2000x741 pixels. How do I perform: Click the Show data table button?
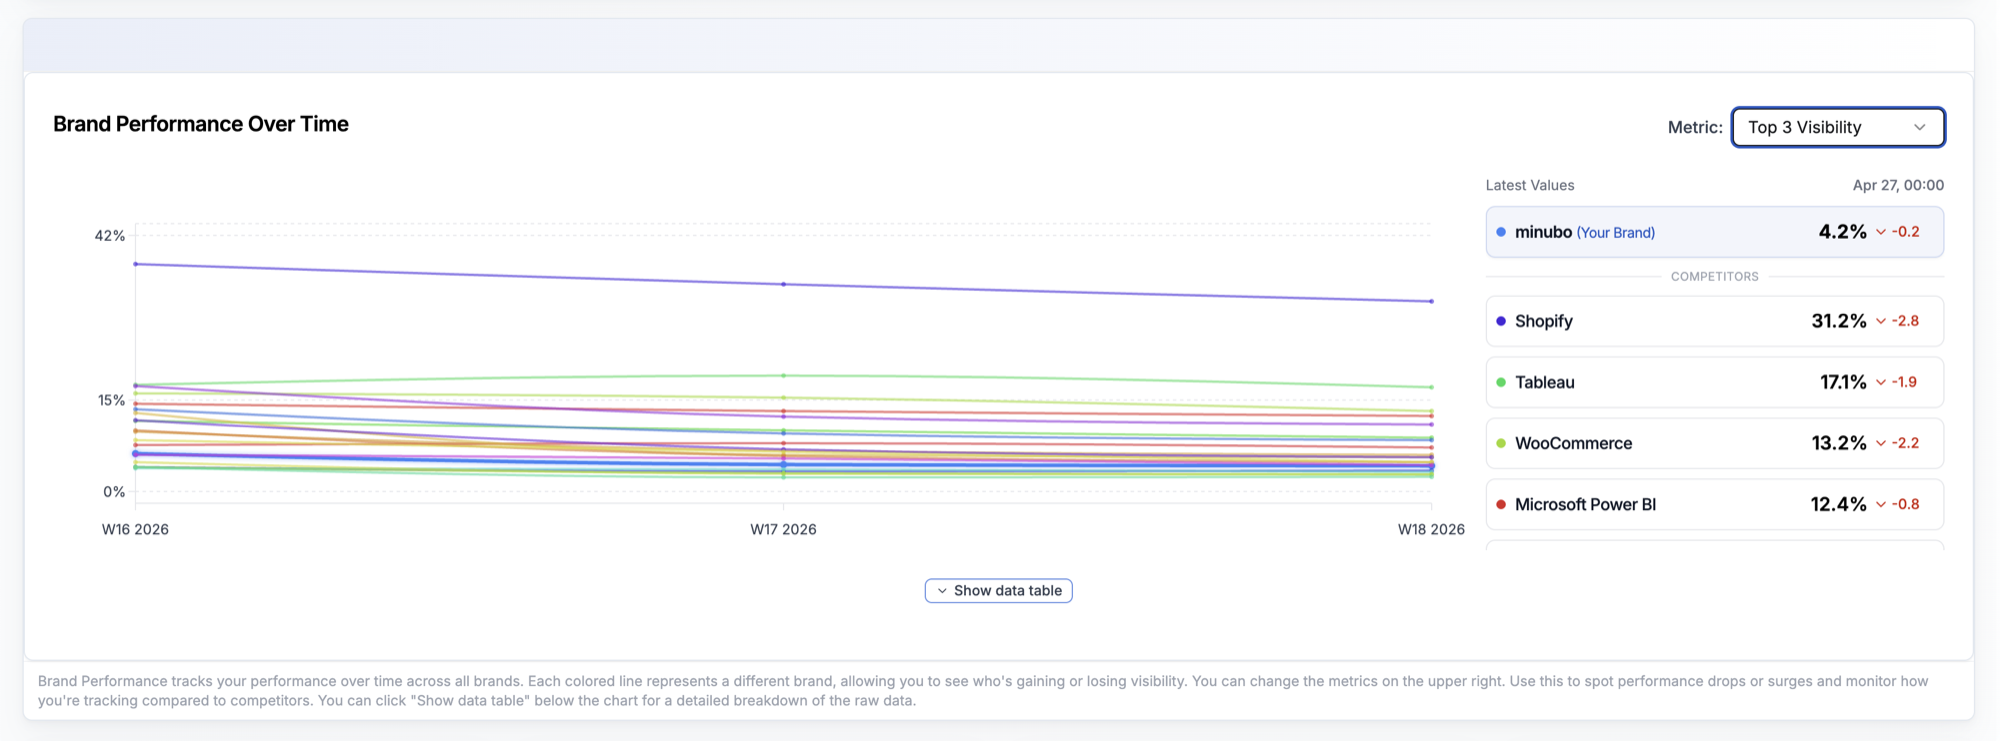click(x=999, y=591)
